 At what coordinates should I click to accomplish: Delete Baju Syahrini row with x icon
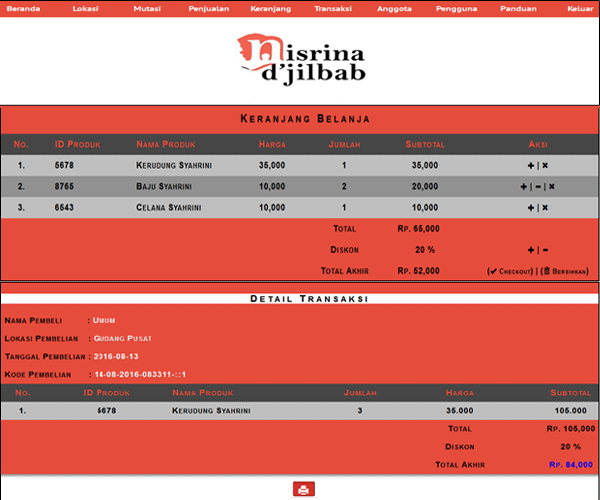coord(552,186)
